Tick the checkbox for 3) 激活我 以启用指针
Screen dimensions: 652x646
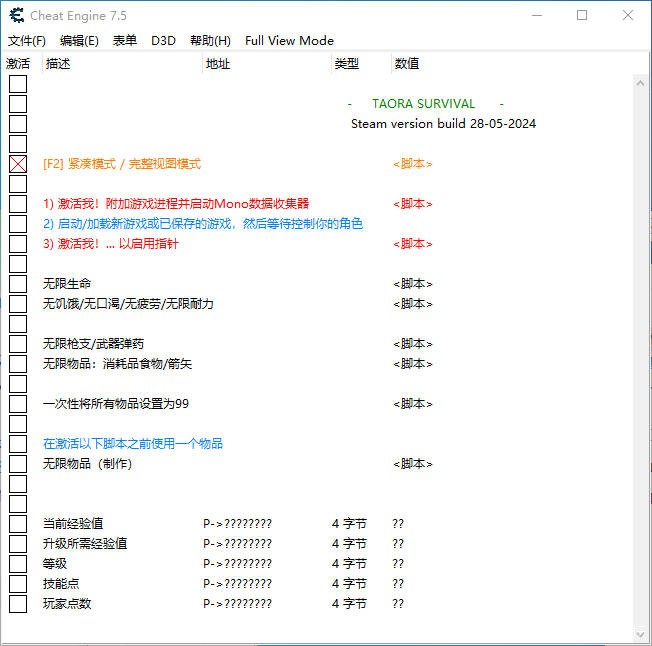18,244
